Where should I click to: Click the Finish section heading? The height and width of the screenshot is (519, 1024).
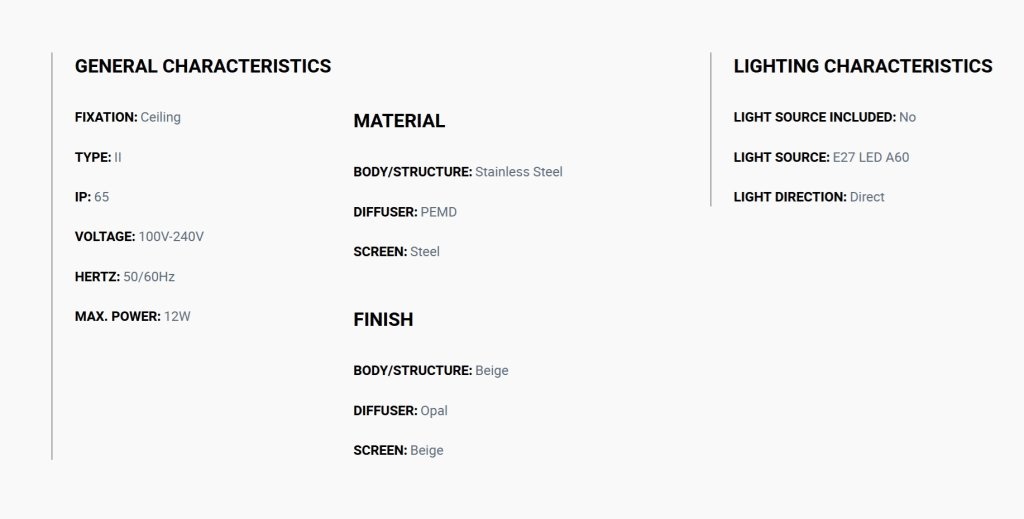(x=383, y=319)
